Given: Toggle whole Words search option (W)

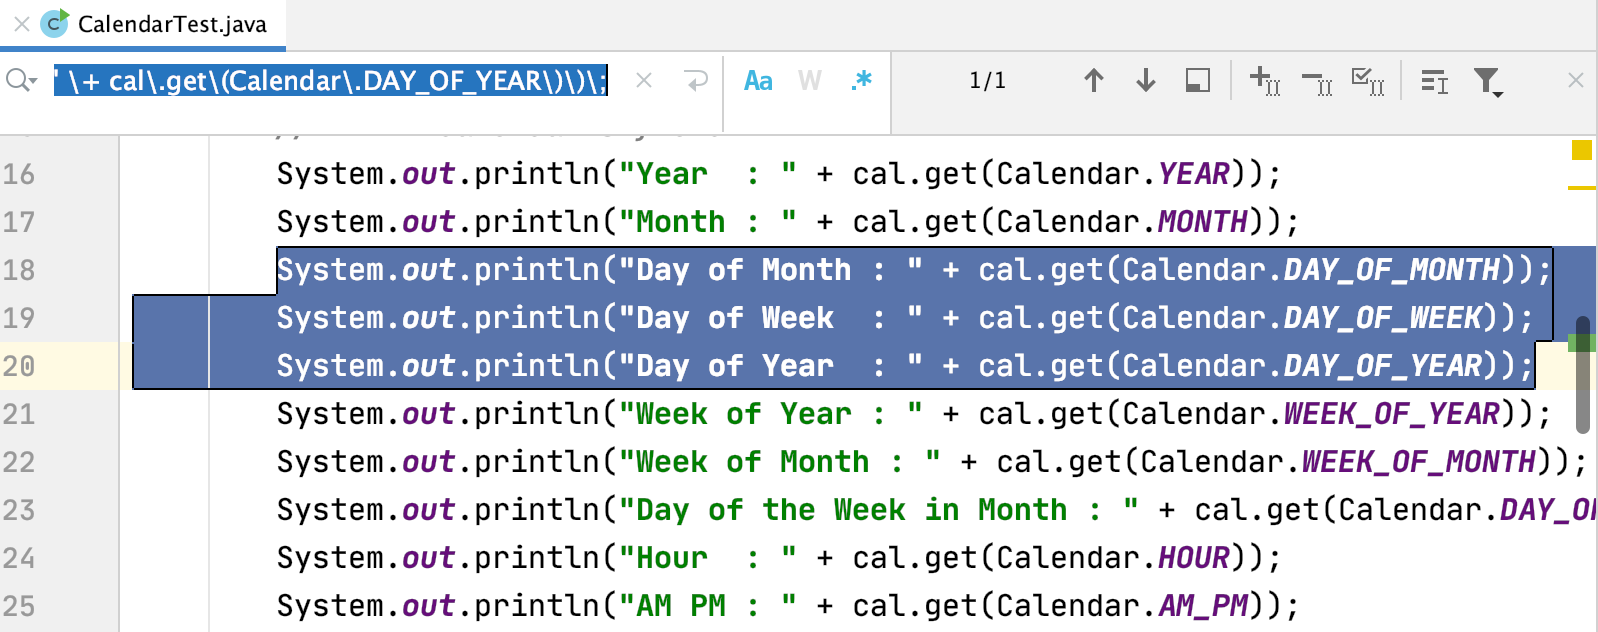Looking at the screenshot, I should (x=810, y=81).
